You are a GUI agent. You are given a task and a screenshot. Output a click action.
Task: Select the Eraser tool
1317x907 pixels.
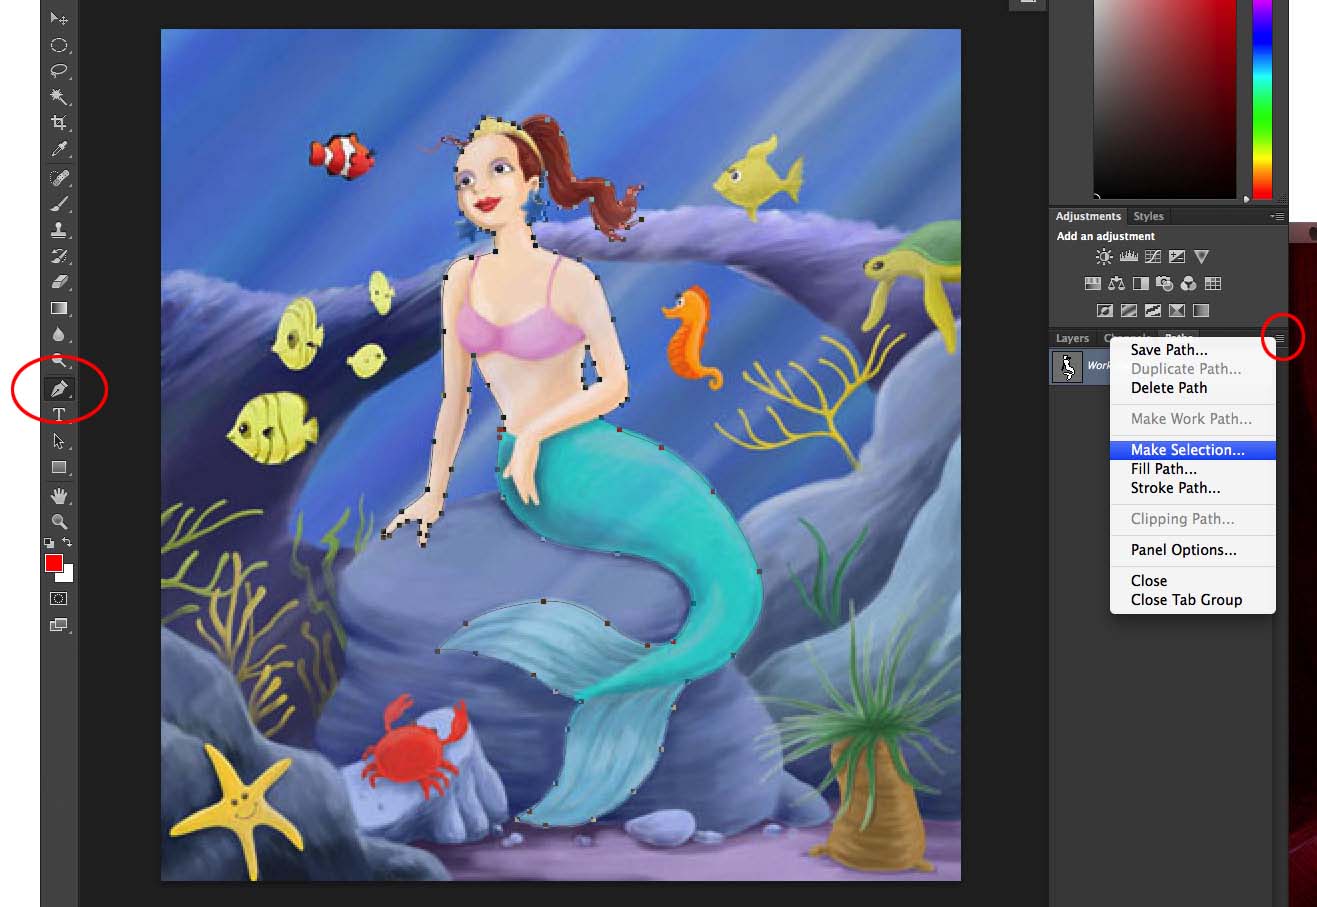[x=59, y=282]
